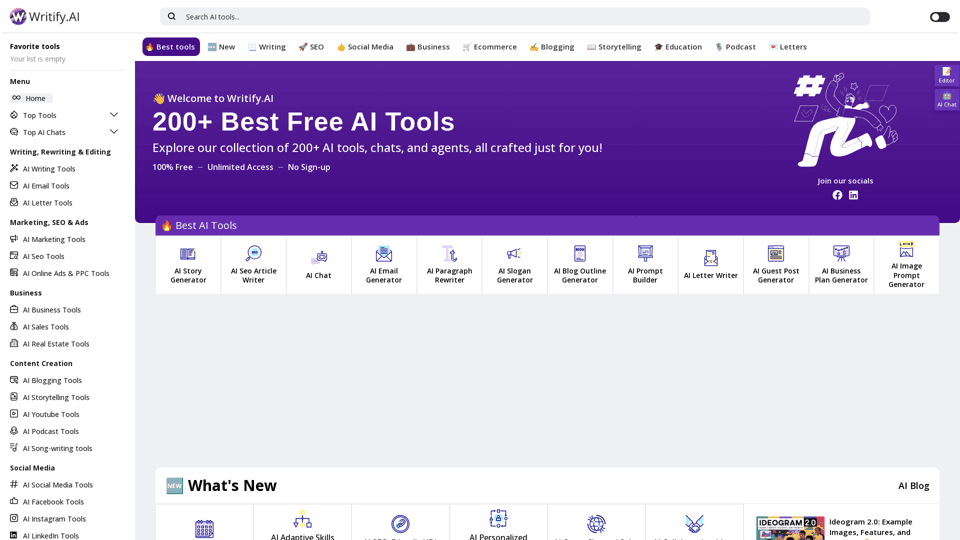
Task: Toggle the dark mode switch
Action: tap(939, 17)
